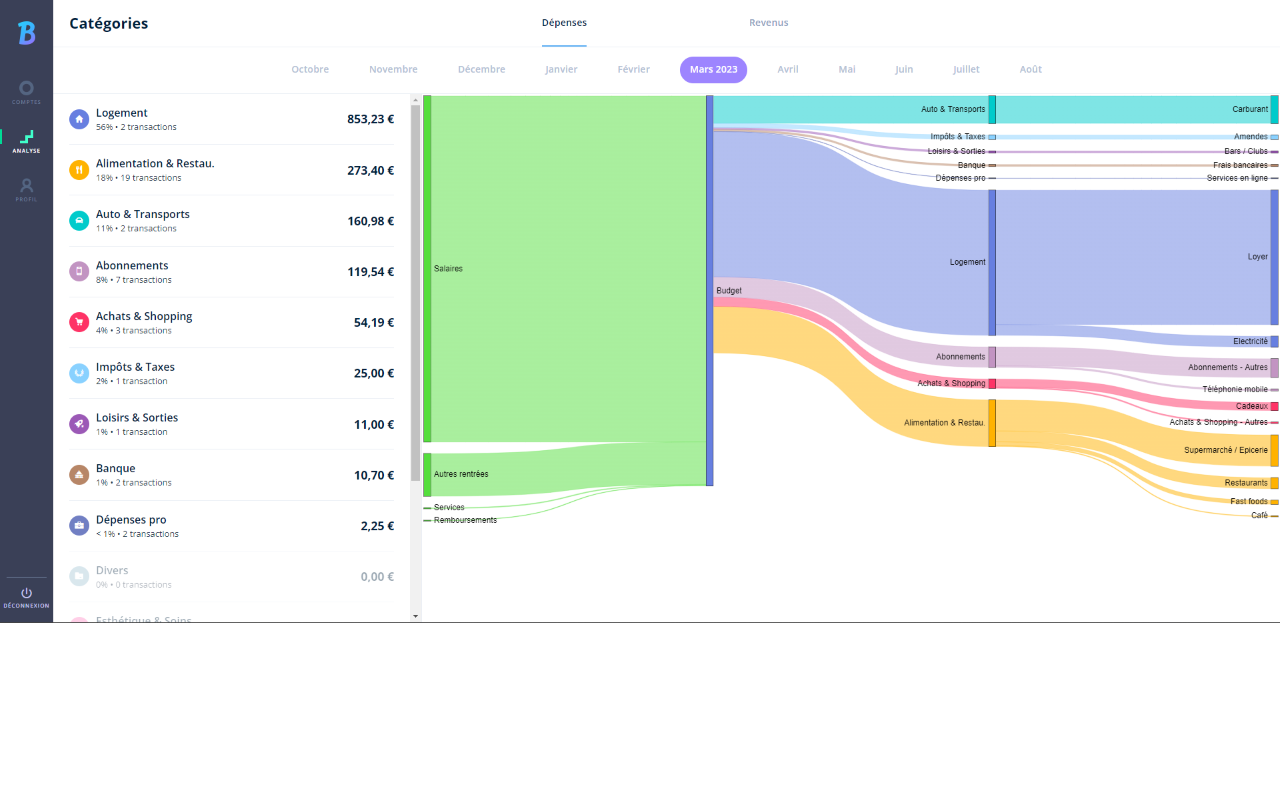The width and height of the screenshot is (1280, 800).
Task: Open the Profil sidebar icon
Action: coord(26,185)
